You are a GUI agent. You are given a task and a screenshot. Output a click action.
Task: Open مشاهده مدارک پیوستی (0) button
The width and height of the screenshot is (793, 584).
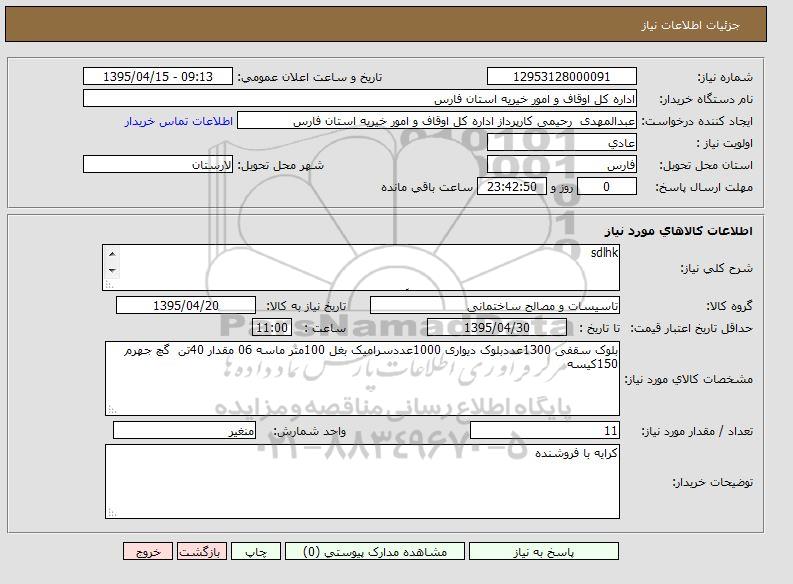[375, 551]
